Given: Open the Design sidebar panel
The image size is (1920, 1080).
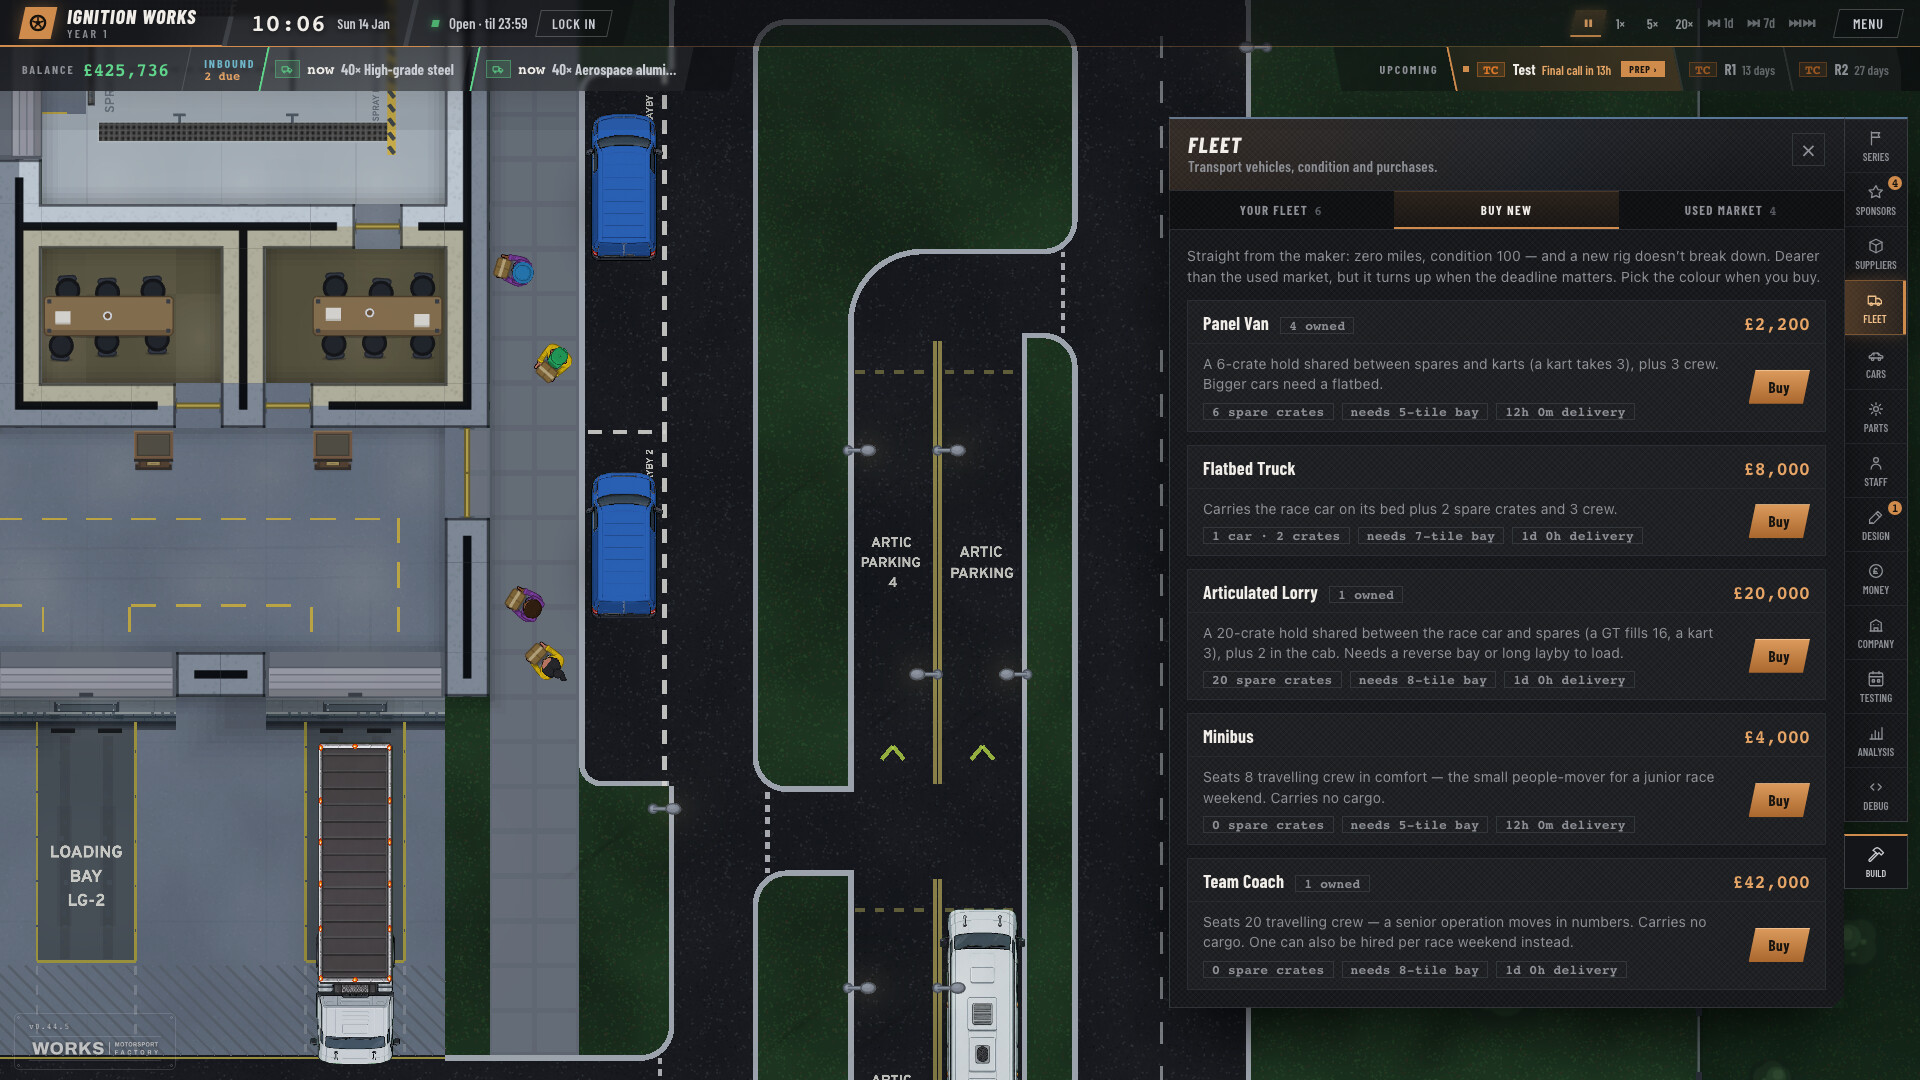Looking at the screenshot, I should coord(1875,525).
